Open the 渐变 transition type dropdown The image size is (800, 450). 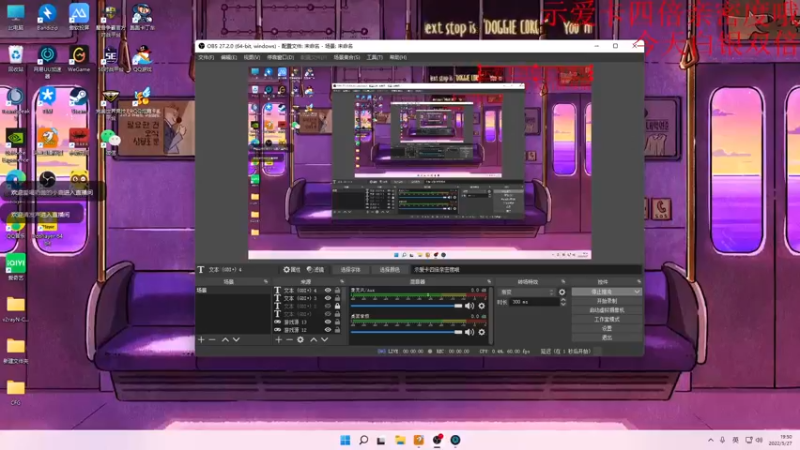coord(527,292)
